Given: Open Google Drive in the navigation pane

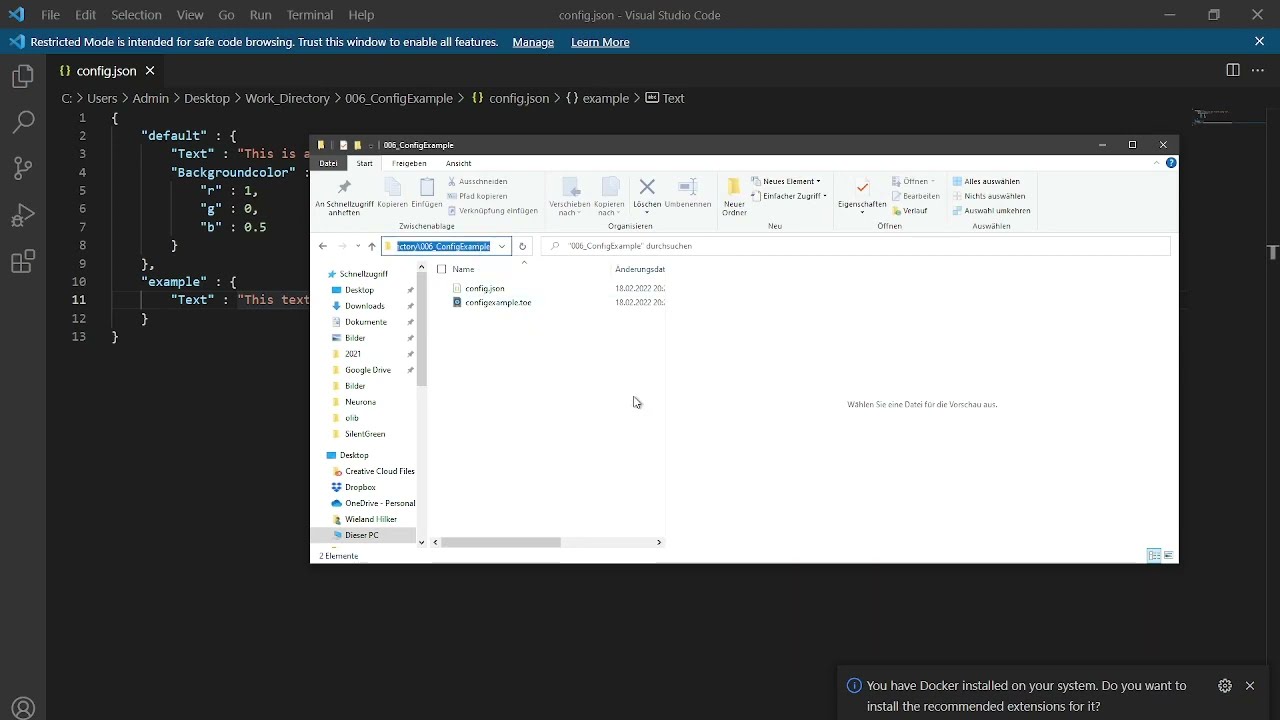Looking at the screenshot, I should (x=368, y=370).
